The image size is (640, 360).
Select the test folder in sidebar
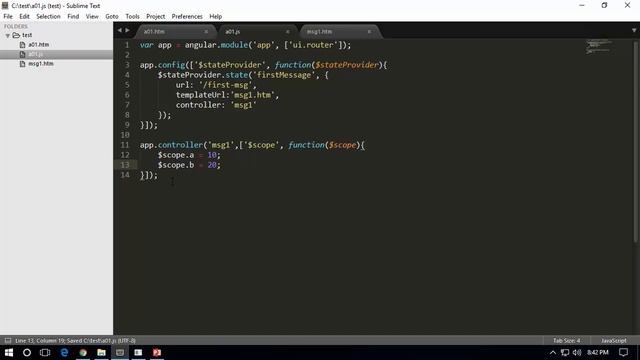point(27,35)
